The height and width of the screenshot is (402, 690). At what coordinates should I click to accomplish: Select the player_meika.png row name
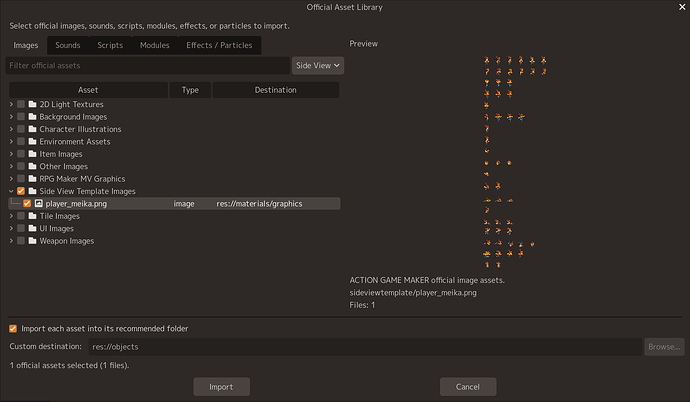click(x=76, y=204)
